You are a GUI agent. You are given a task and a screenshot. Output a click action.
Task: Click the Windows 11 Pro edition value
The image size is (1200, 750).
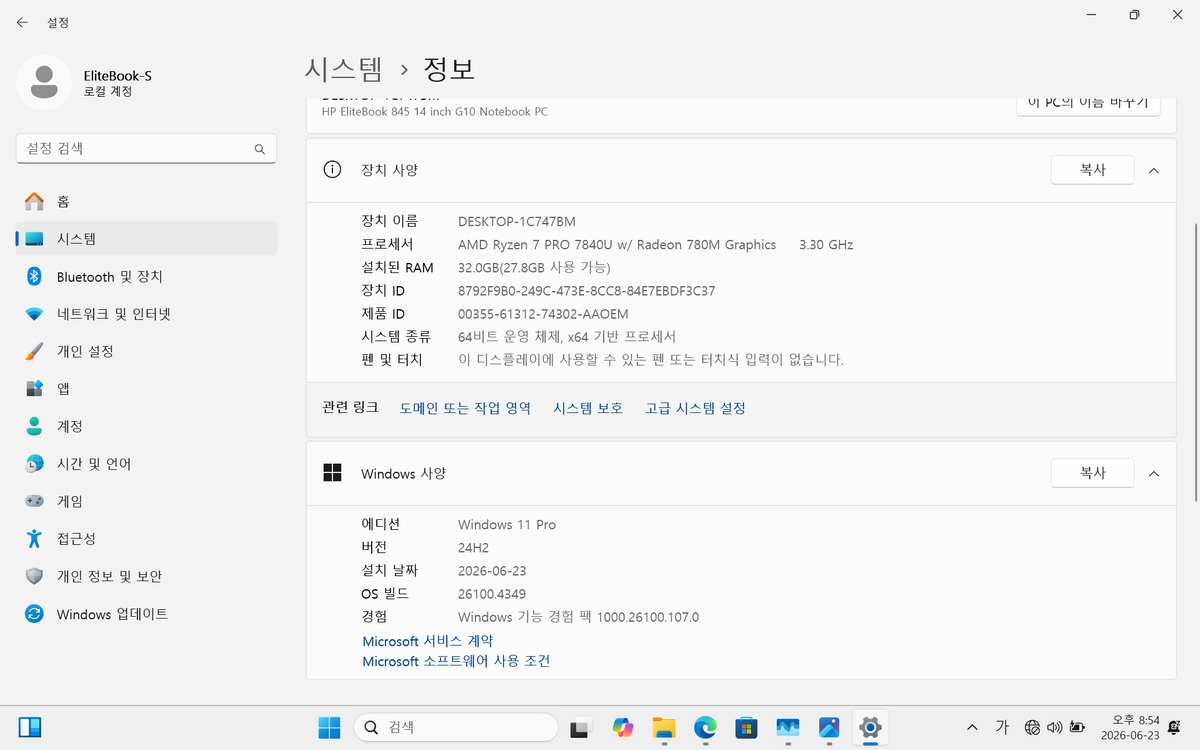click(507, 524)
